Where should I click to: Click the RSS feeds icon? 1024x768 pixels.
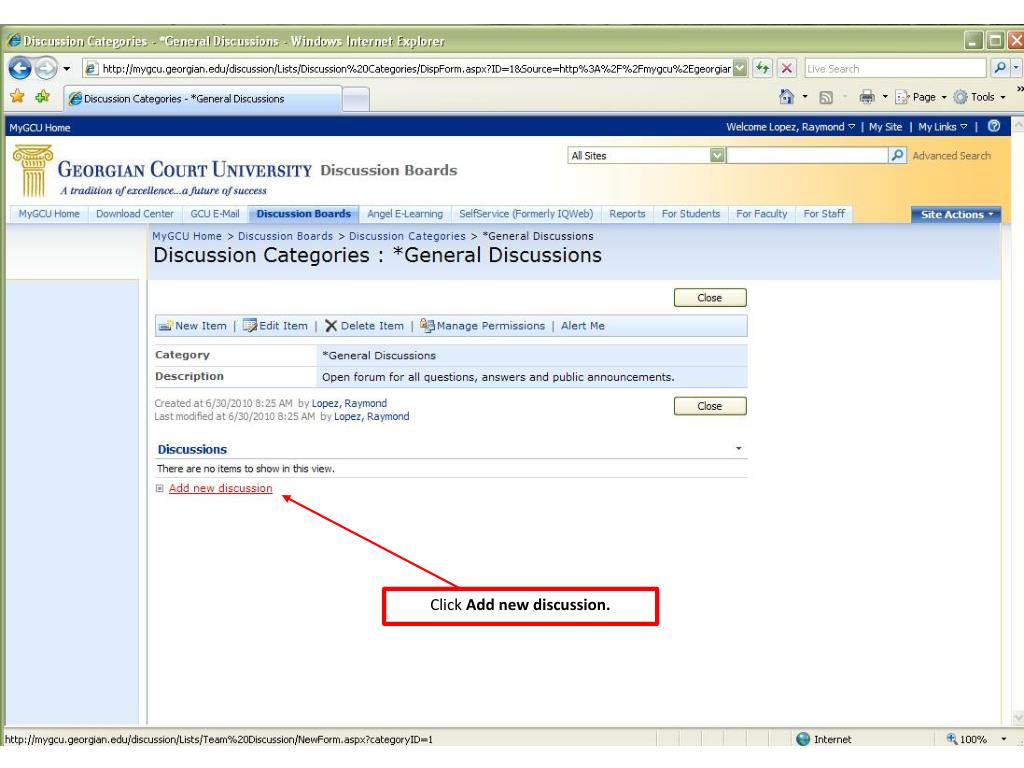(826, 97)
